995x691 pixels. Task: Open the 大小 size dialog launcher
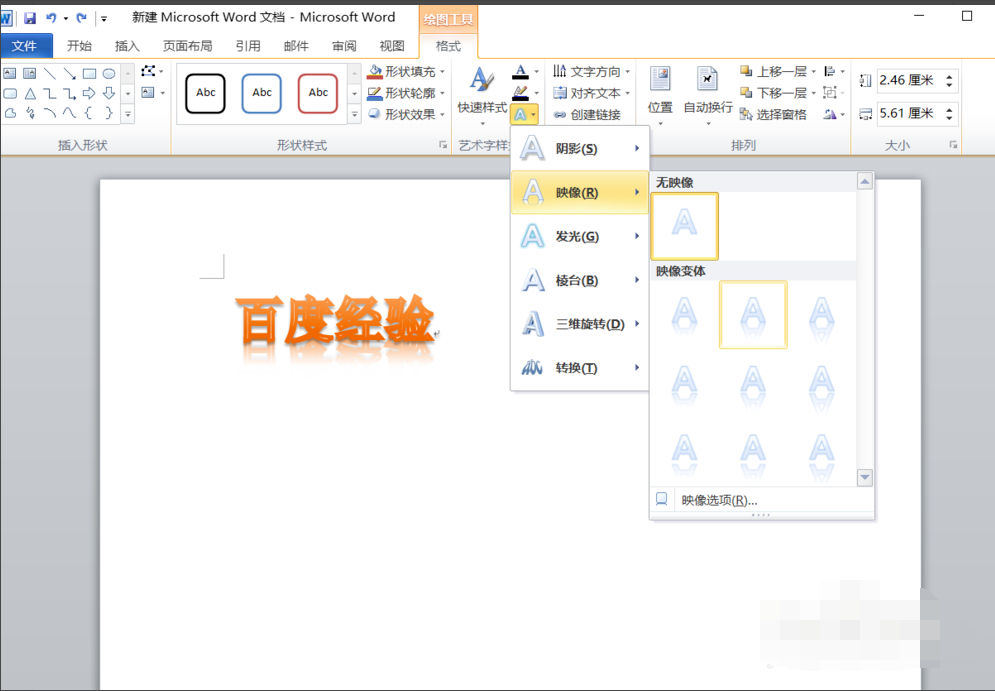pyautogui.click(x=953, y=145)
